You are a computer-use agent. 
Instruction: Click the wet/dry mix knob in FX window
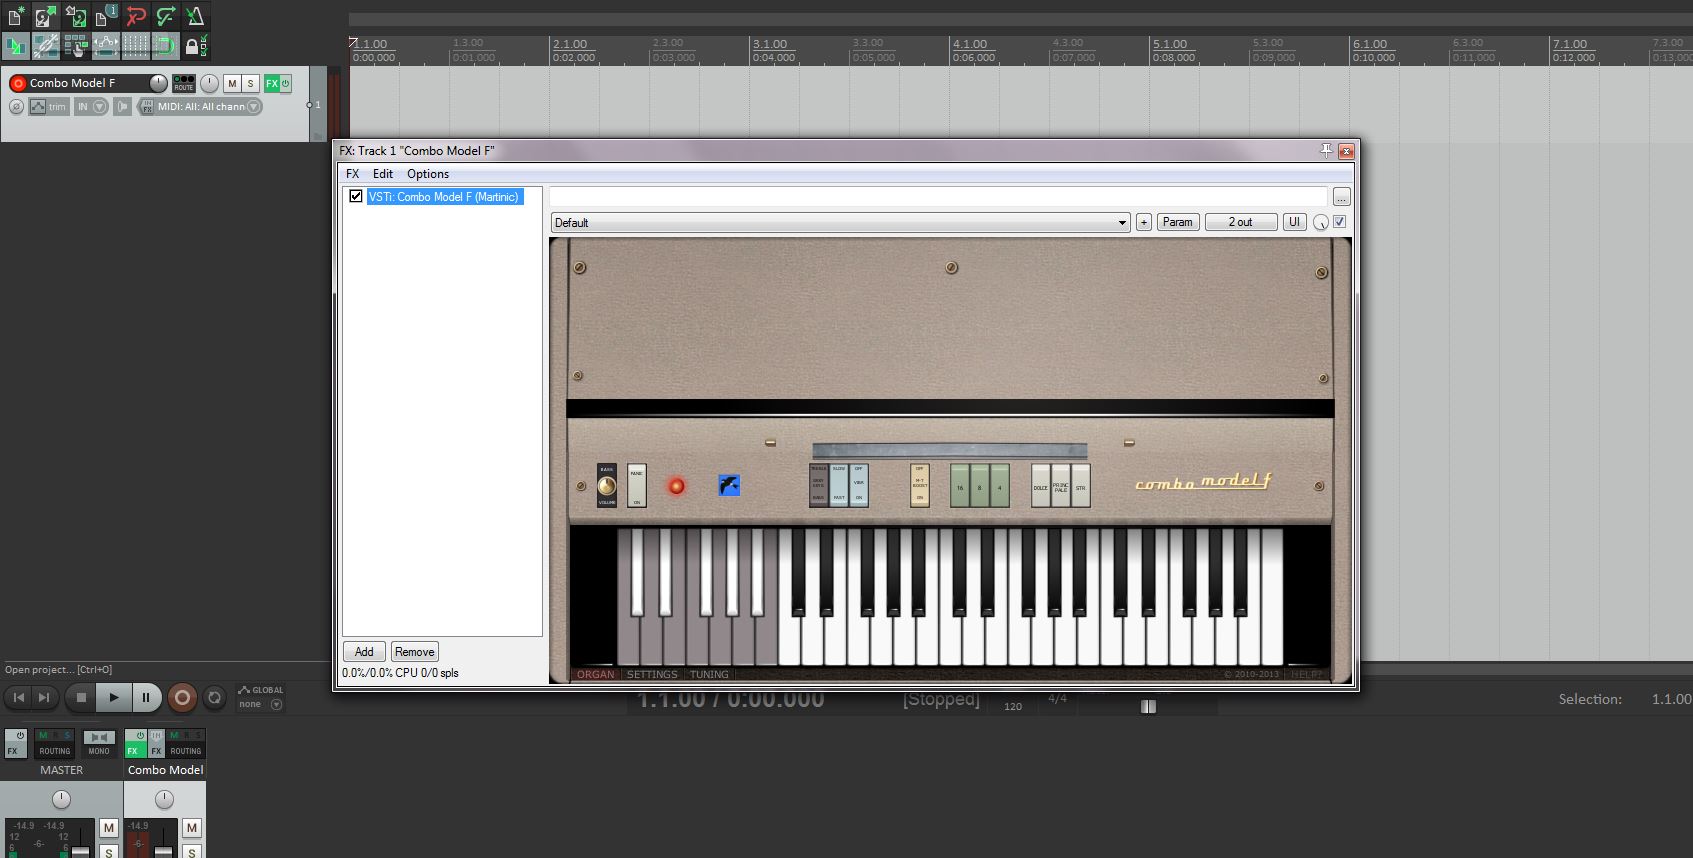tap(1321, 222)
